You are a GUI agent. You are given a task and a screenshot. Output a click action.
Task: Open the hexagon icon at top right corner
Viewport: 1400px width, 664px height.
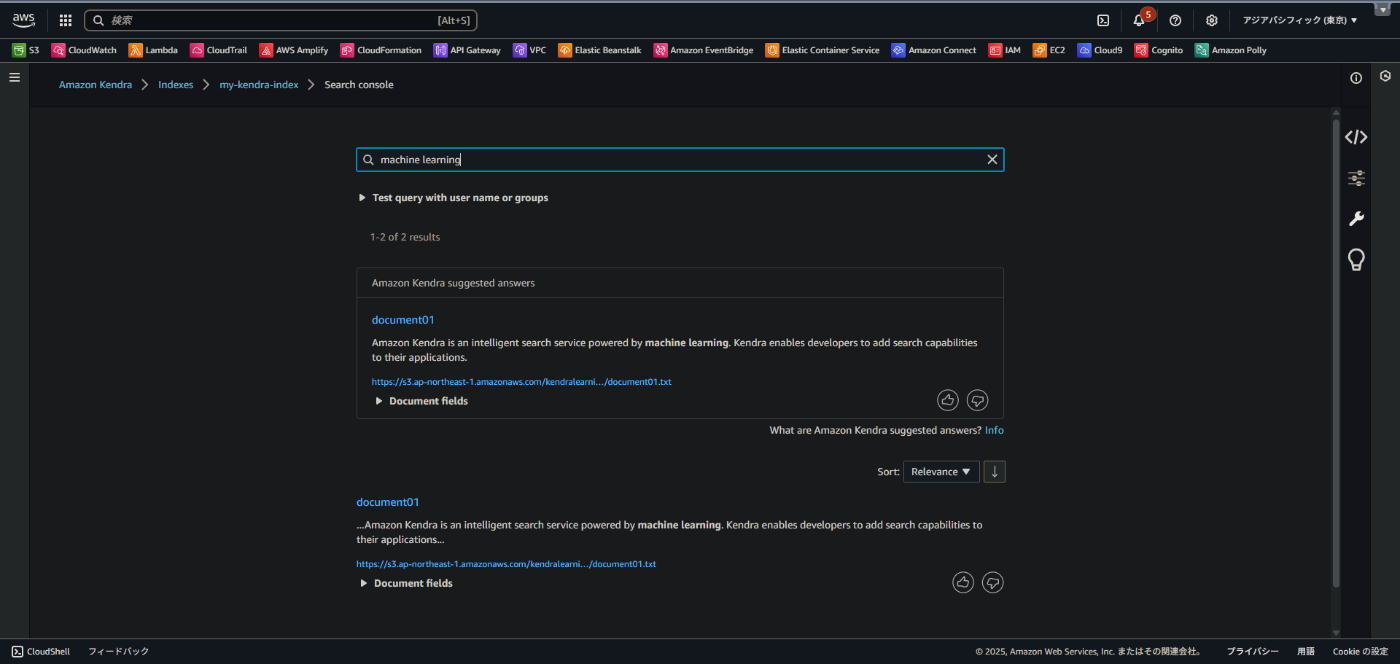[x=1385, y=76]
